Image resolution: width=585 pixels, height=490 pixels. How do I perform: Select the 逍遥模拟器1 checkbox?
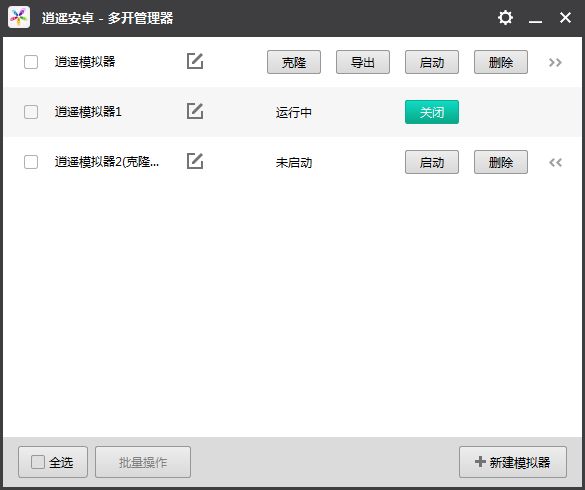31,112
